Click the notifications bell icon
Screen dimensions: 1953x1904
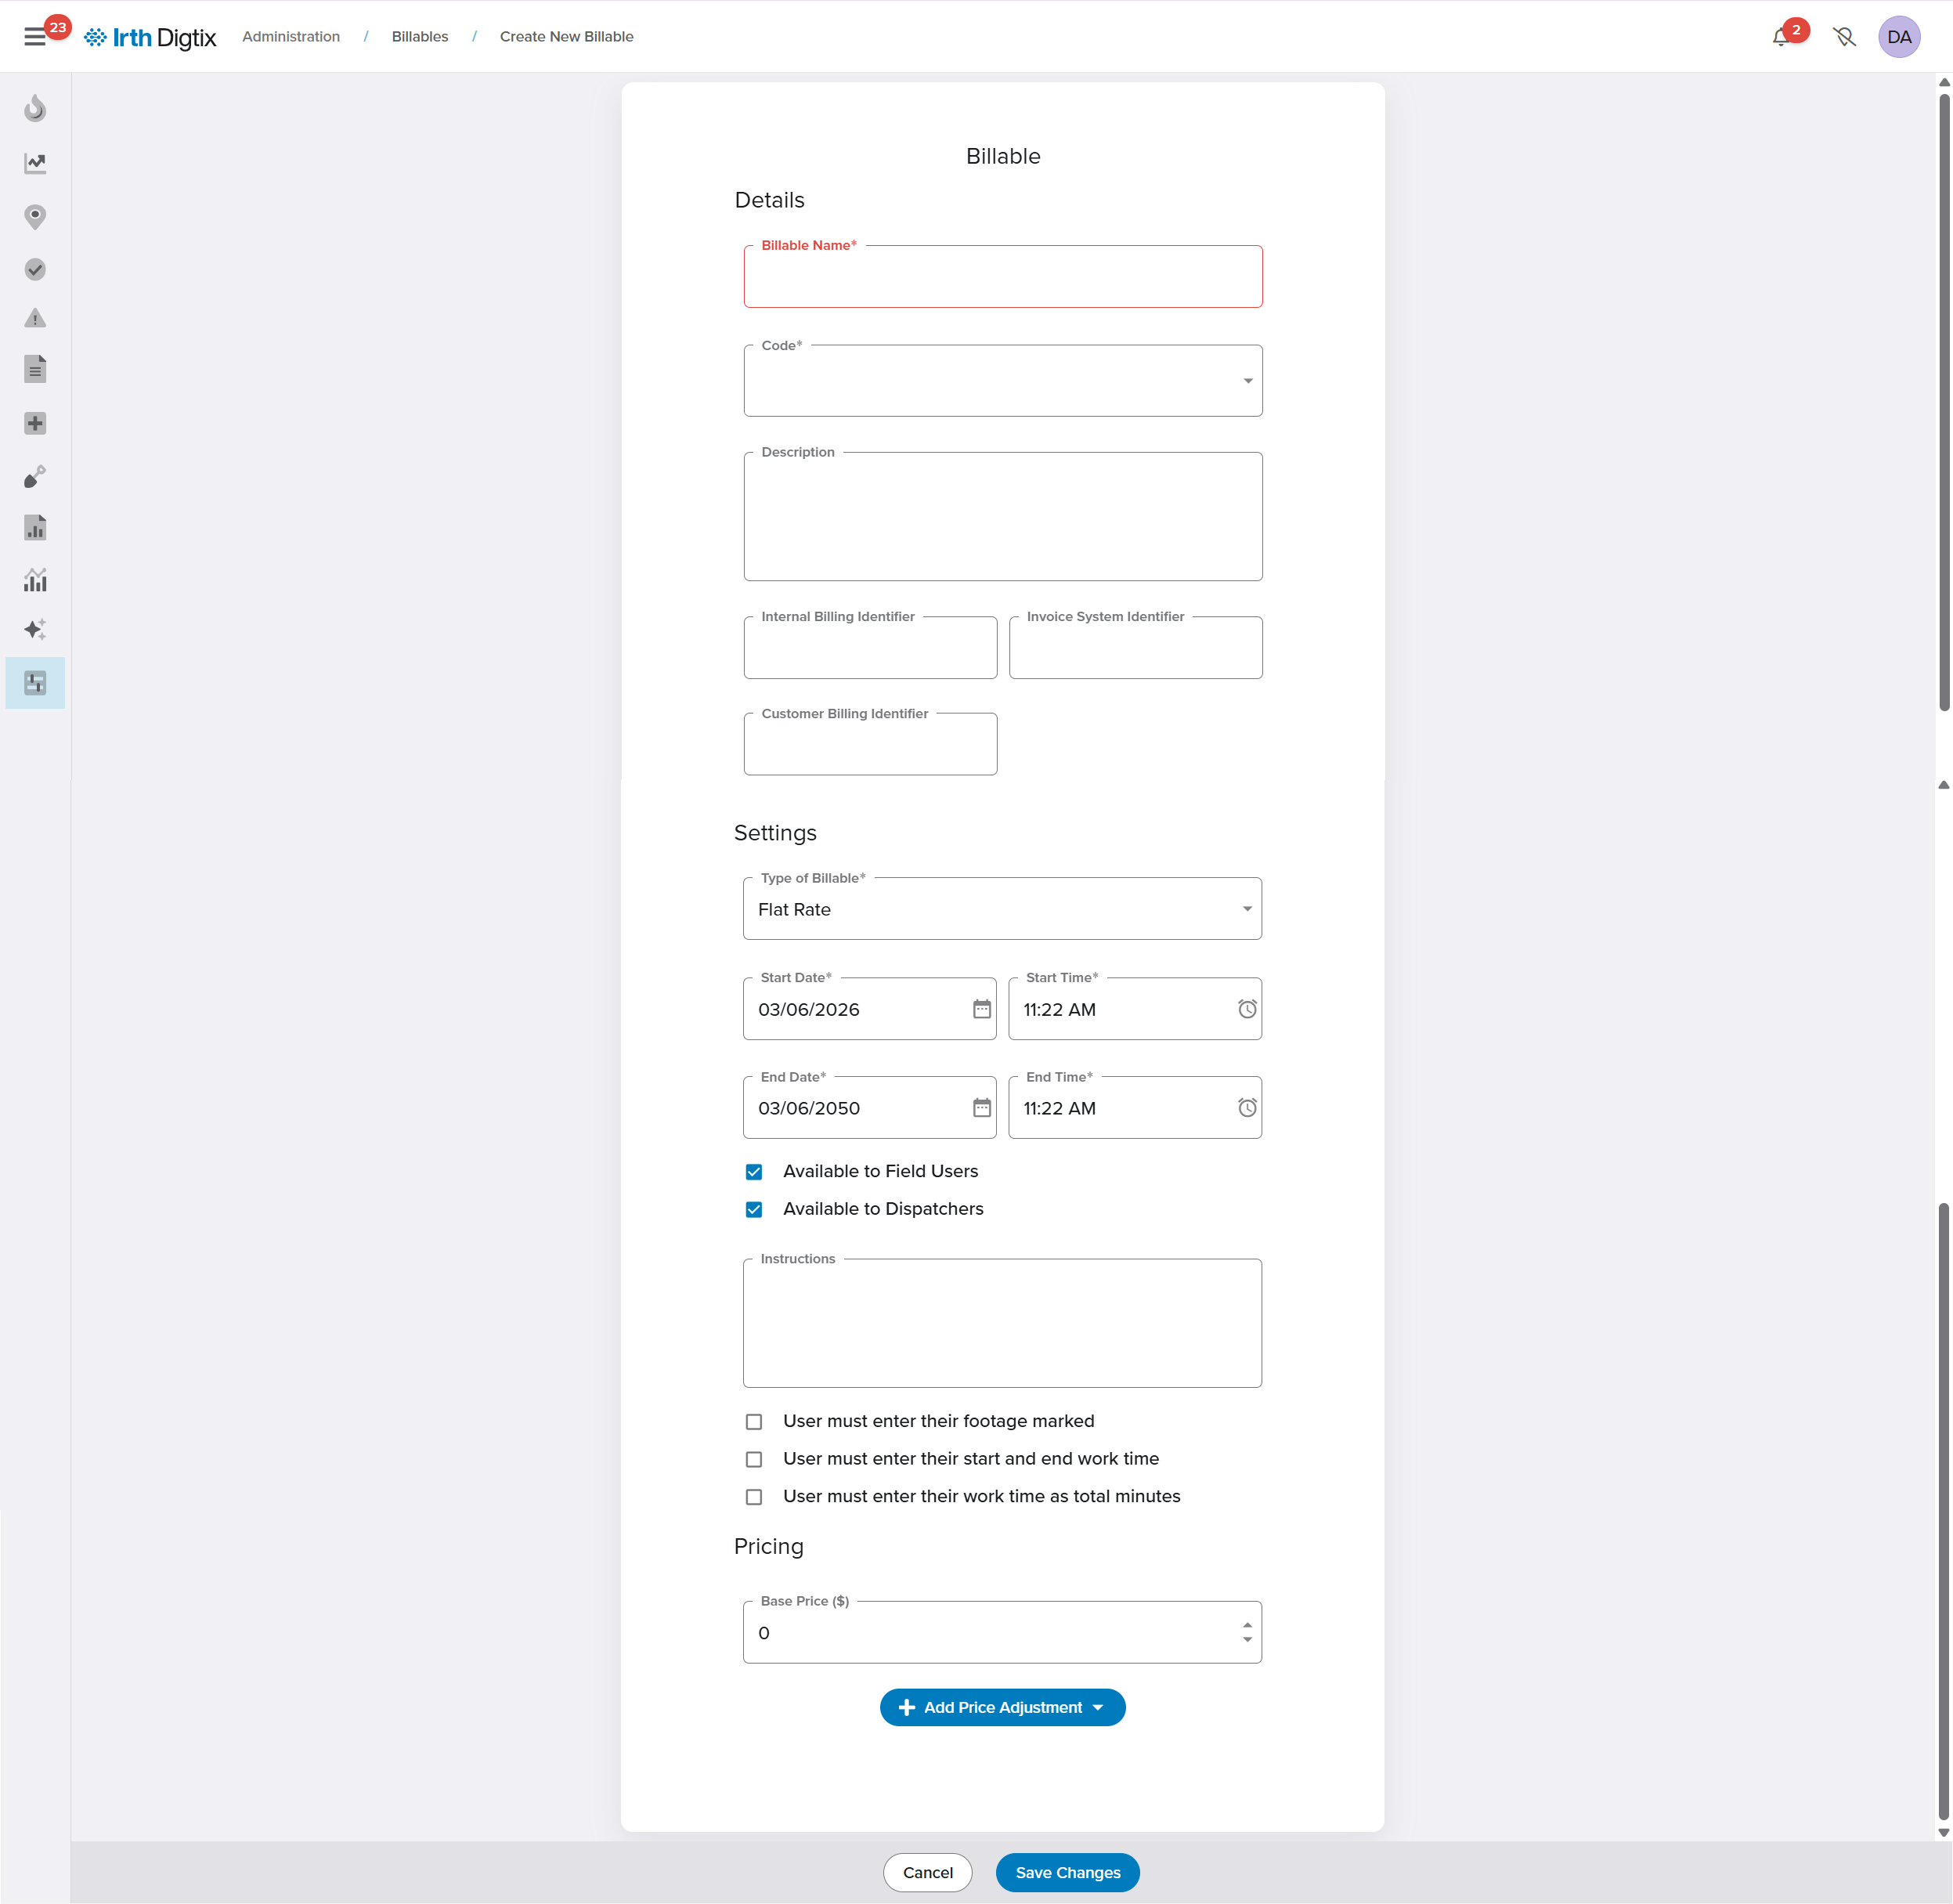[x=1781, y=37]
